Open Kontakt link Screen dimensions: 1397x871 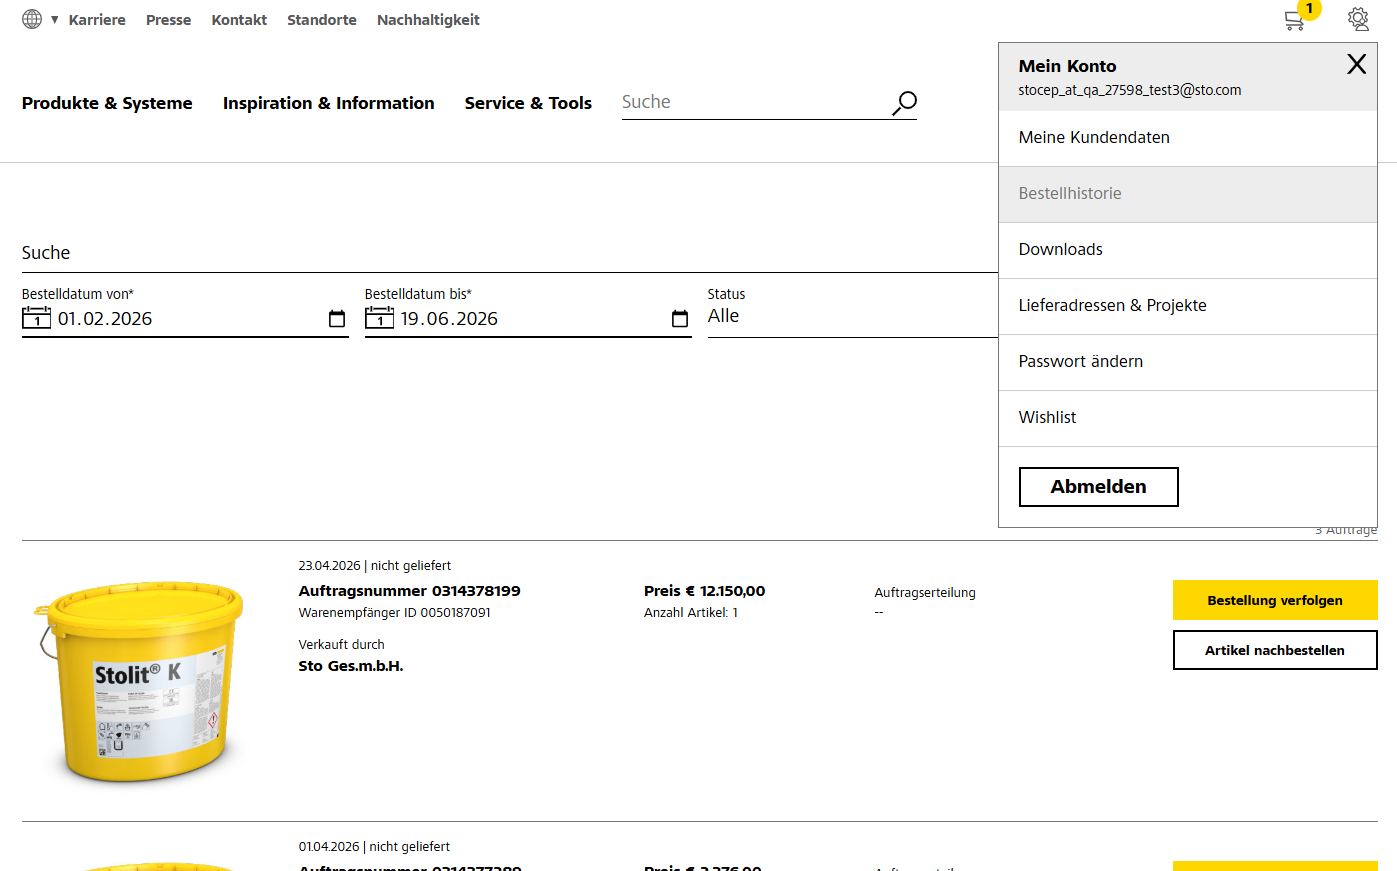point(239,20)
